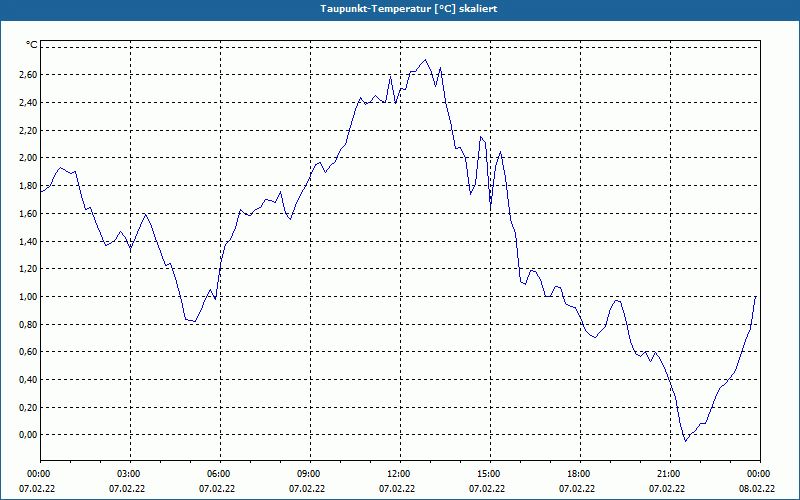The image size is (800, 500).
Task: Click the 03:00 time axis label
Action: 130,474
